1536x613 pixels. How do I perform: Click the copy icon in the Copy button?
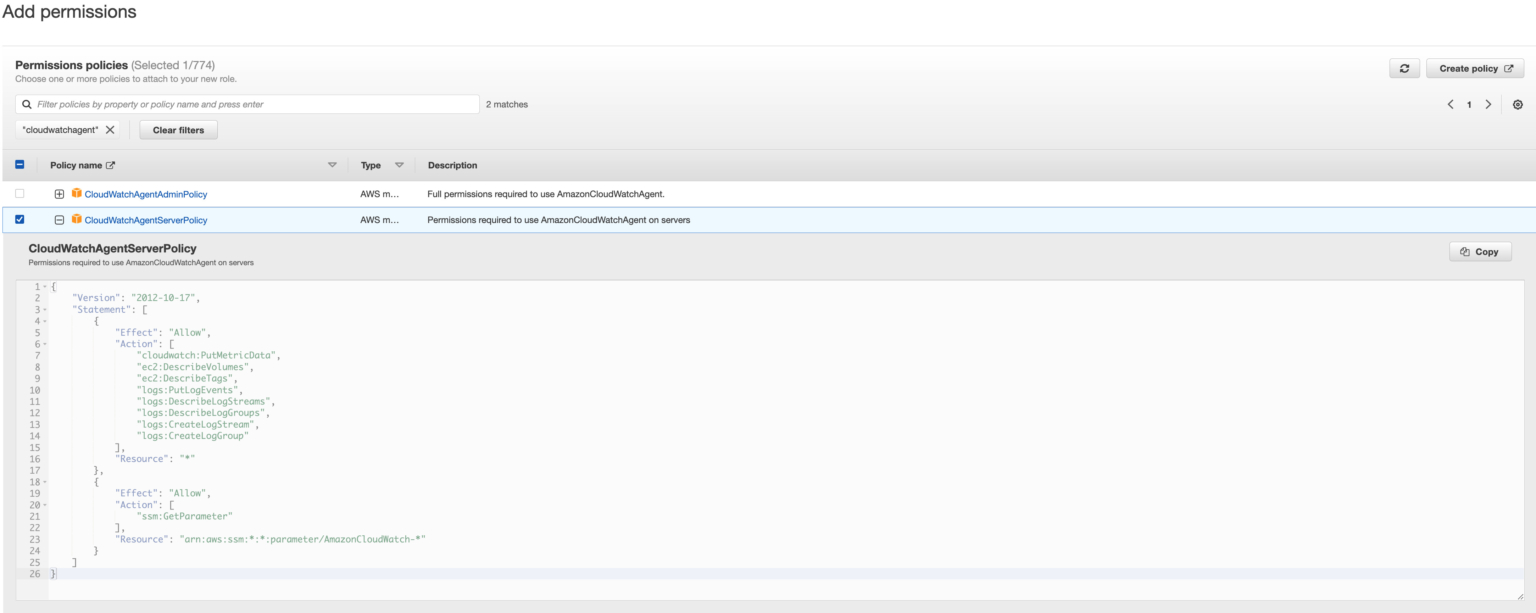click(1464, 251)
